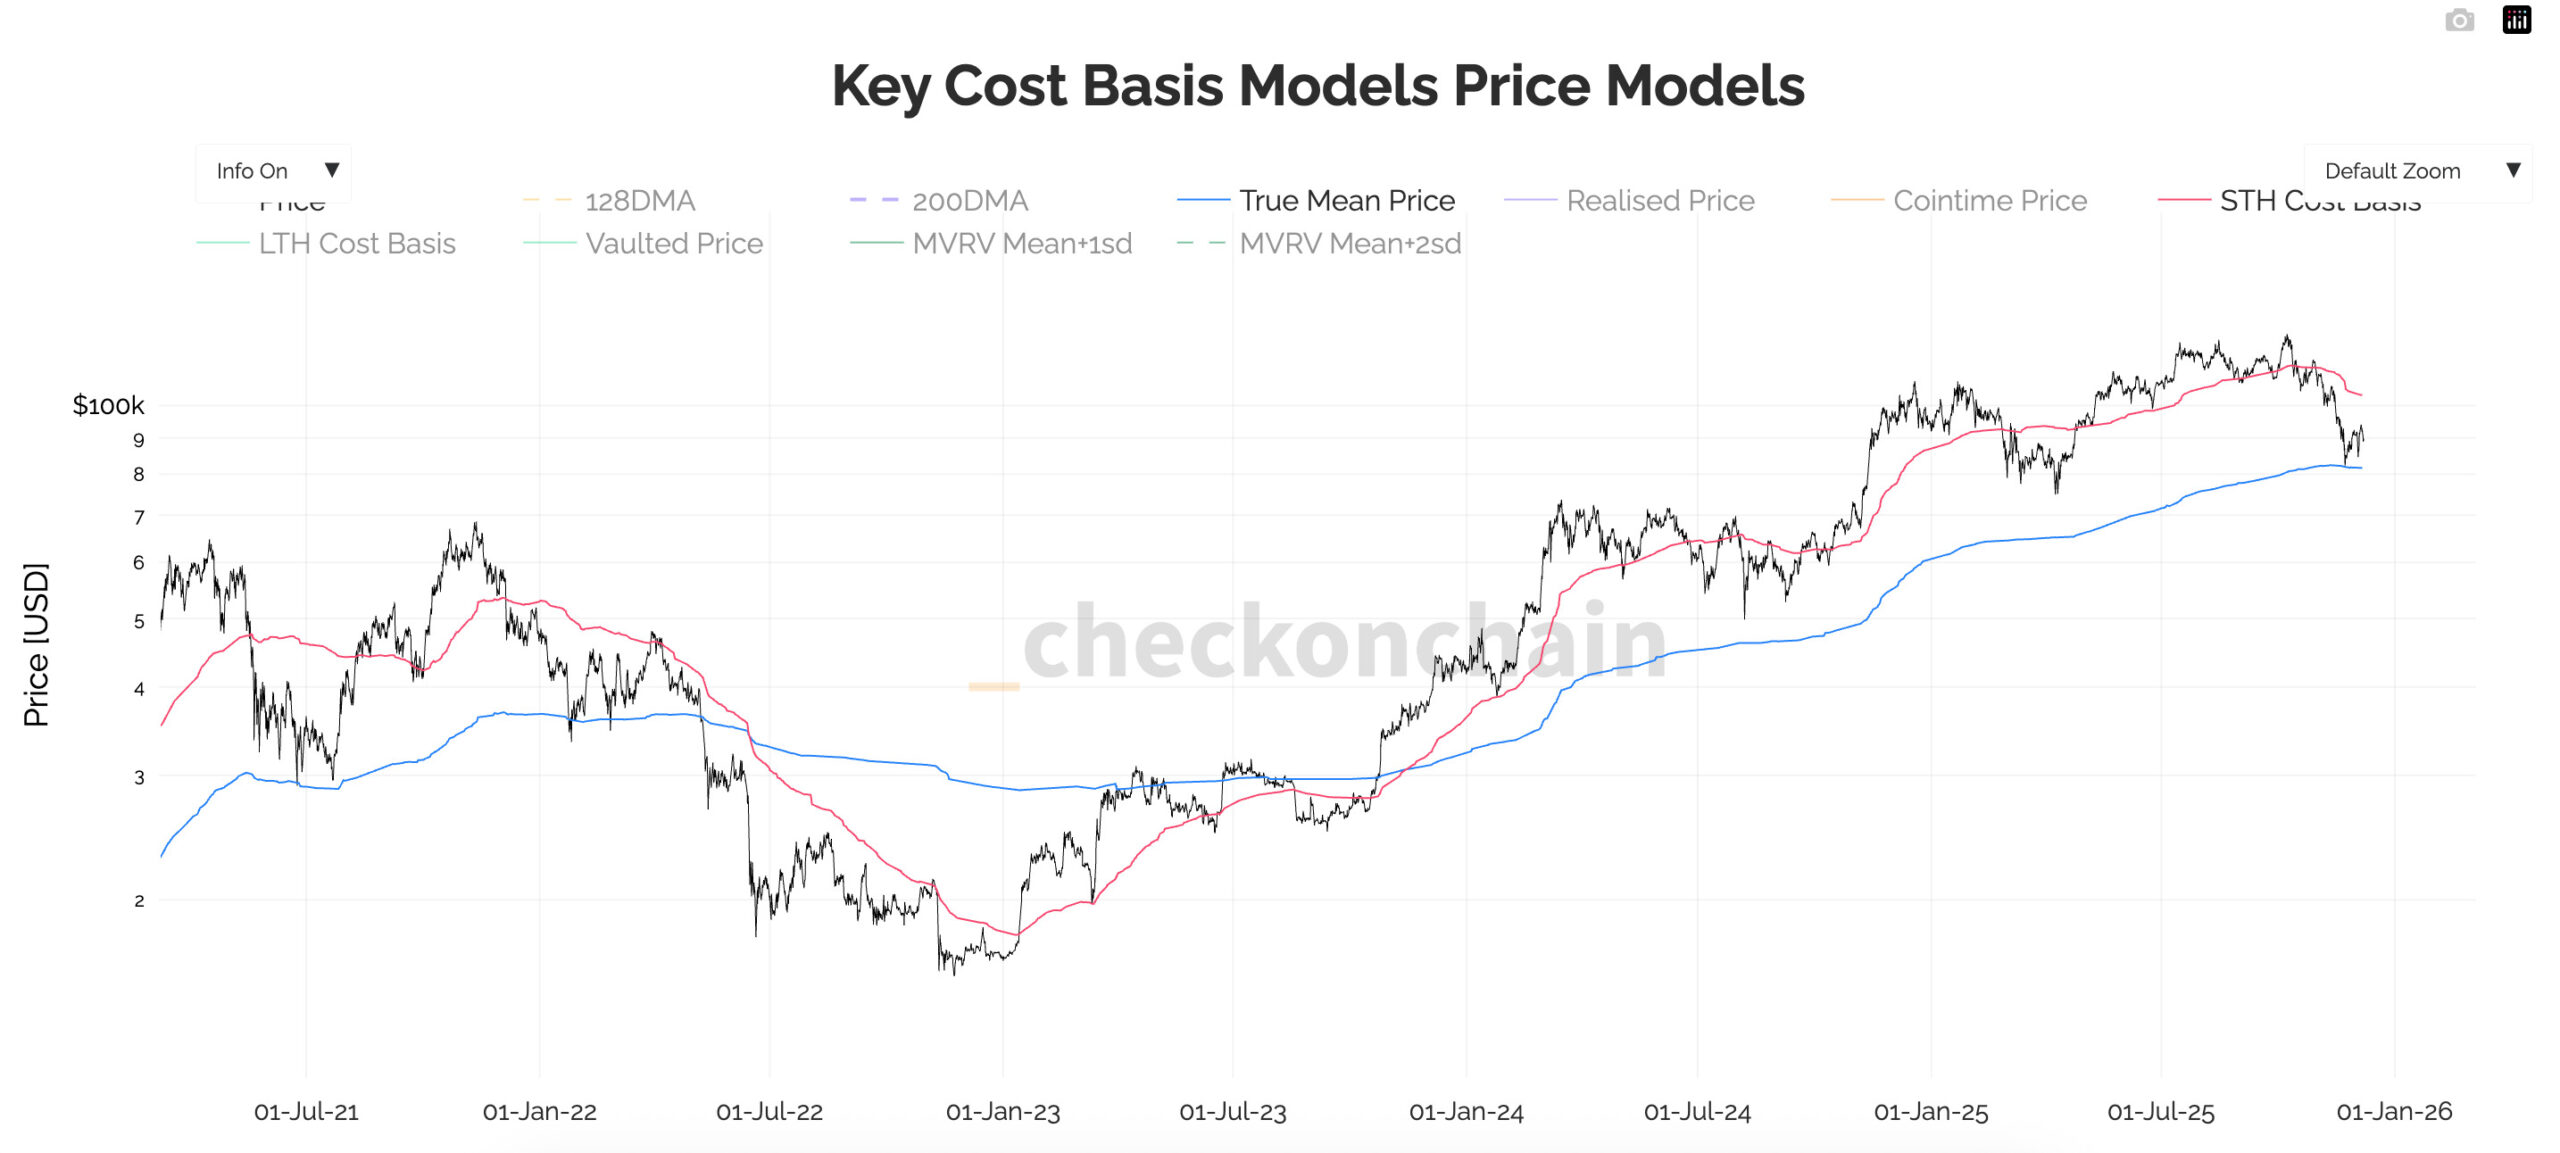Click the Price [USD] axis title
This screenshot has width=2560, height=1153.
click(x=36, y=644)
